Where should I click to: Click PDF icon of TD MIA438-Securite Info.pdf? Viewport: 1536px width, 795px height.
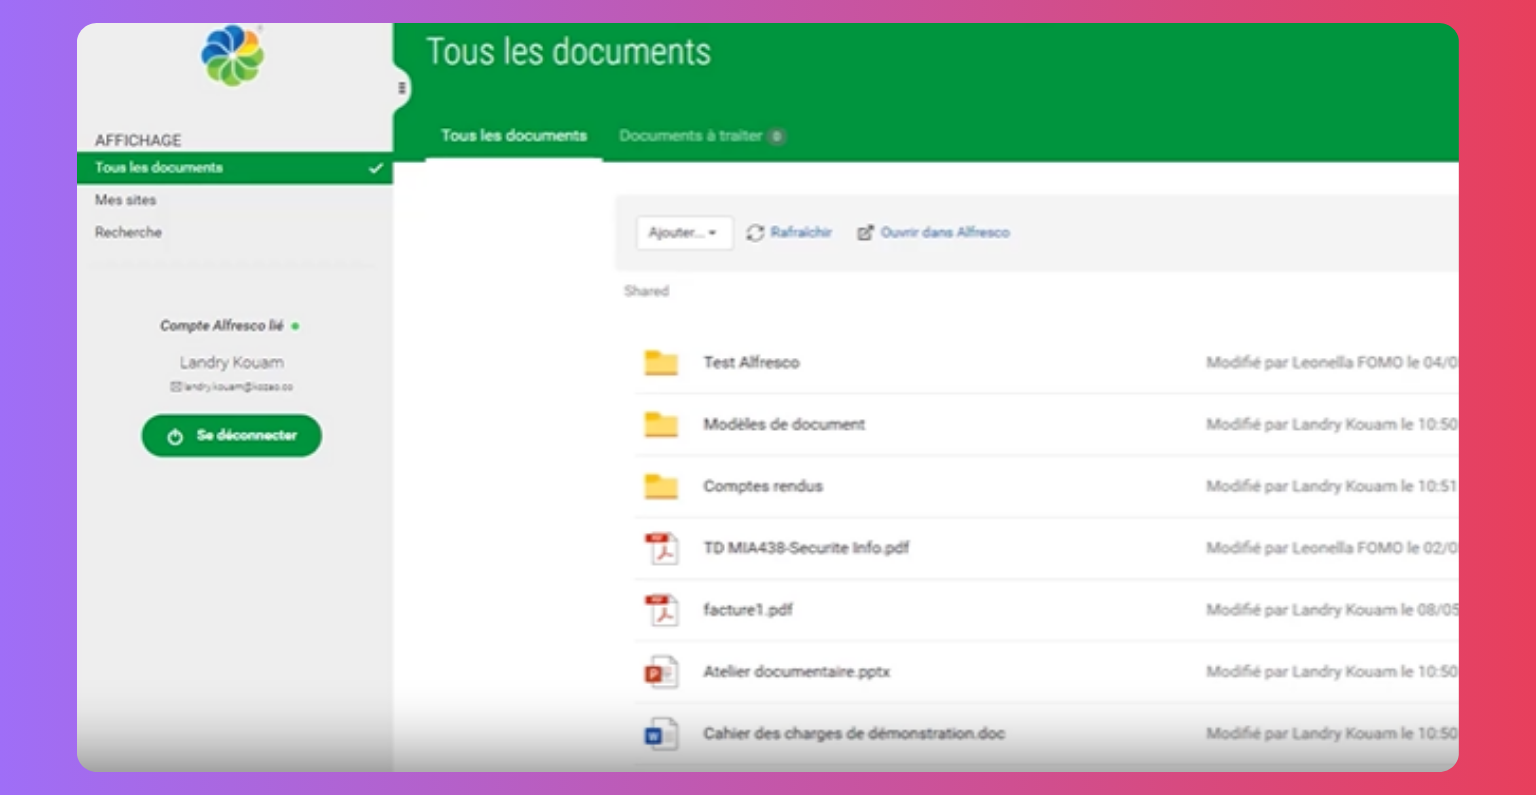pos(661,548)
